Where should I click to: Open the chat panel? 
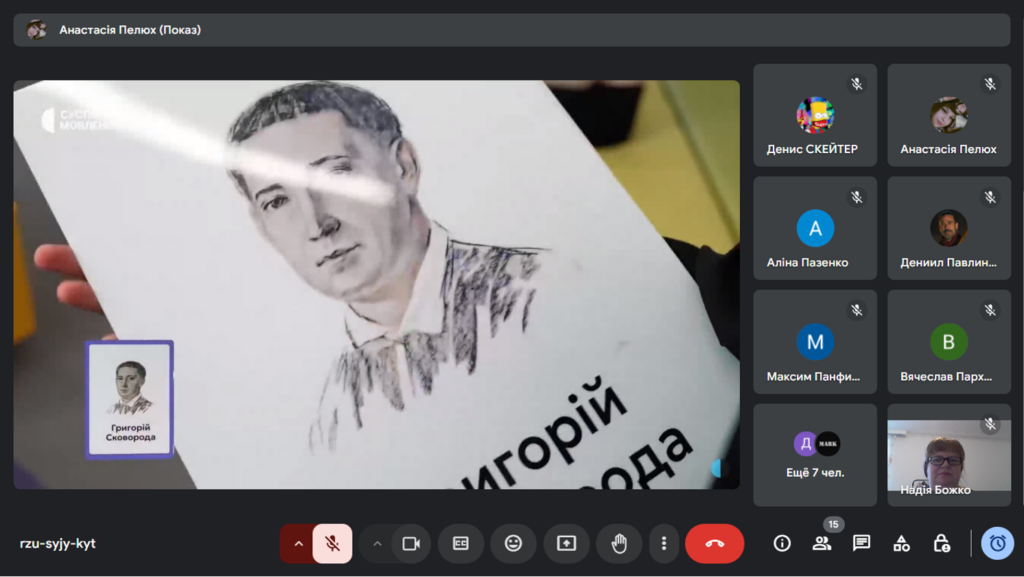pos(861,543)
